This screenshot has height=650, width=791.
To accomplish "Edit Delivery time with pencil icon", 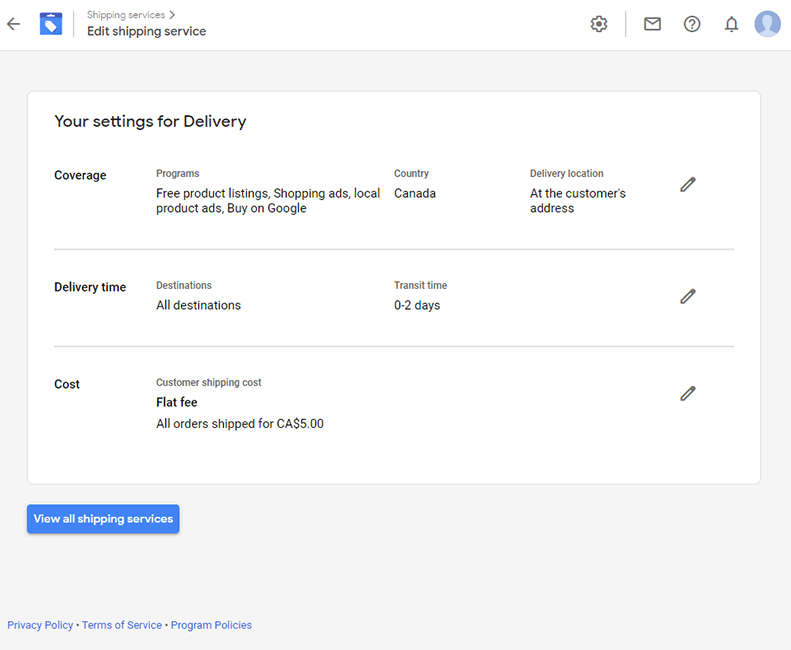I will click(x=688, y=296).
